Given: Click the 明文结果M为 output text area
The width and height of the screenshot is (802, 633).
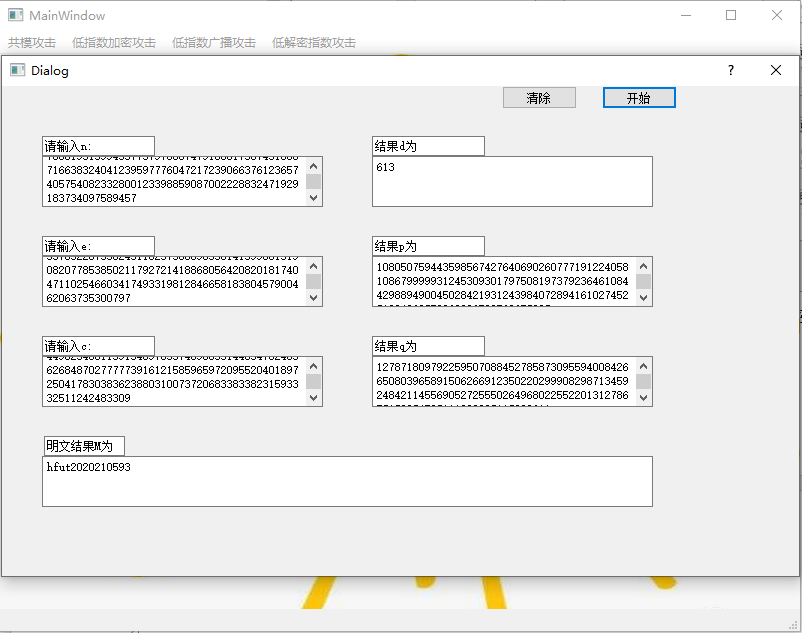Looking at the screenshot, I should click(347, 482).
